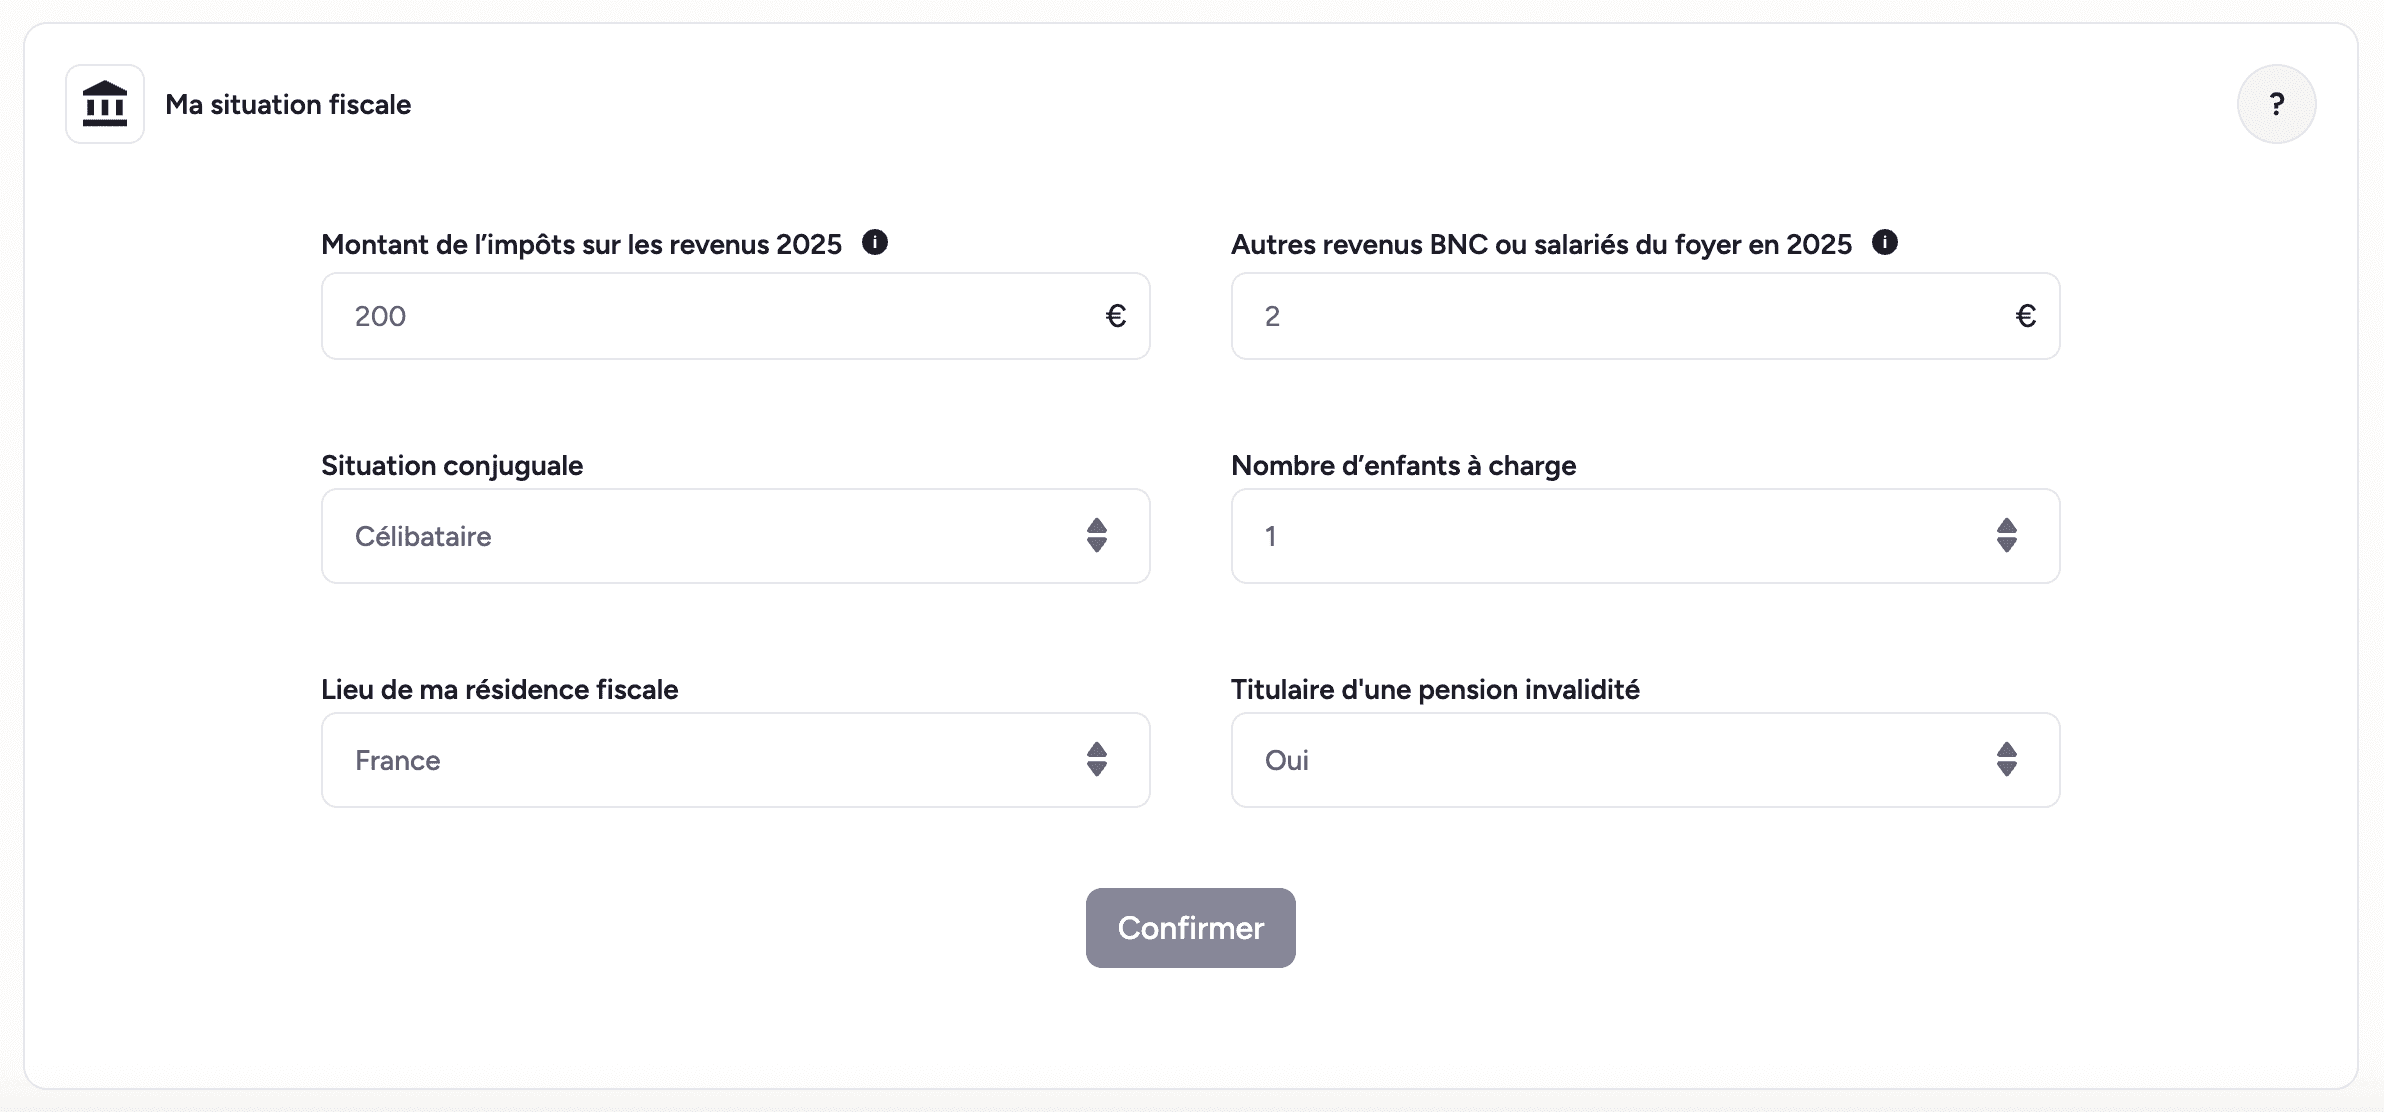Click the euro symbol in other income field
The height and width of the screenshot is (1112, 2384).
[2026, 317]
